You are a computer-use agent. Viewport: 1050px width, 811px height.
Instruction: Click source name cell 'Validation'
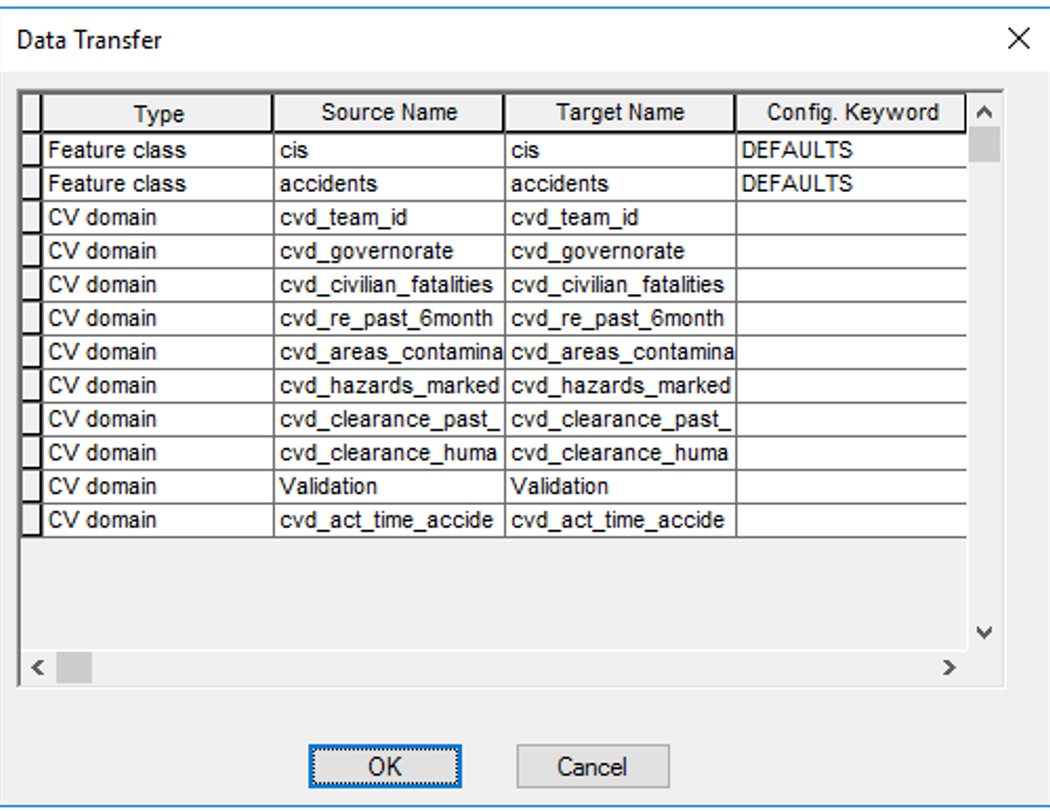tap(388, 486)
